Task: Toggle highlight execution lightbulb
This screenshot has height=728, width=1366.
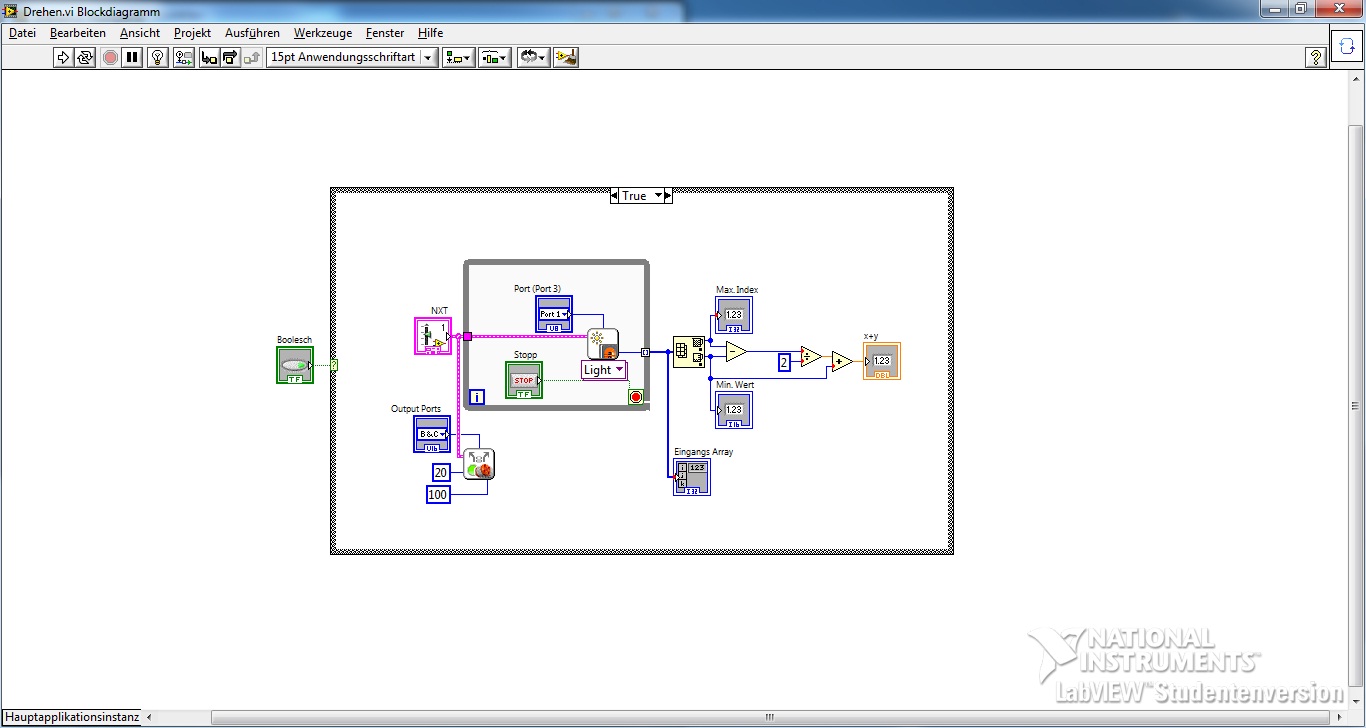Action: pyautogui.click(x=157, y=57)
